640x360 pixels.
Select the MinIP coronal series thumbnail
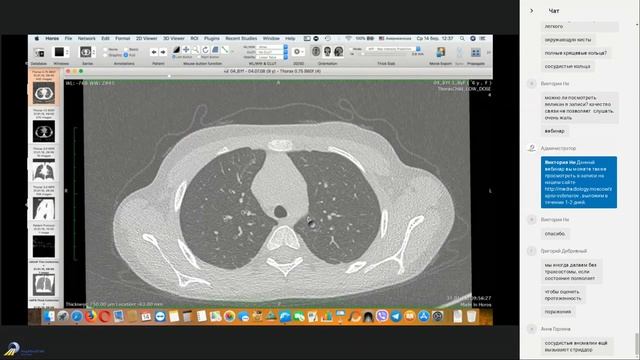(x=44, y=284)
